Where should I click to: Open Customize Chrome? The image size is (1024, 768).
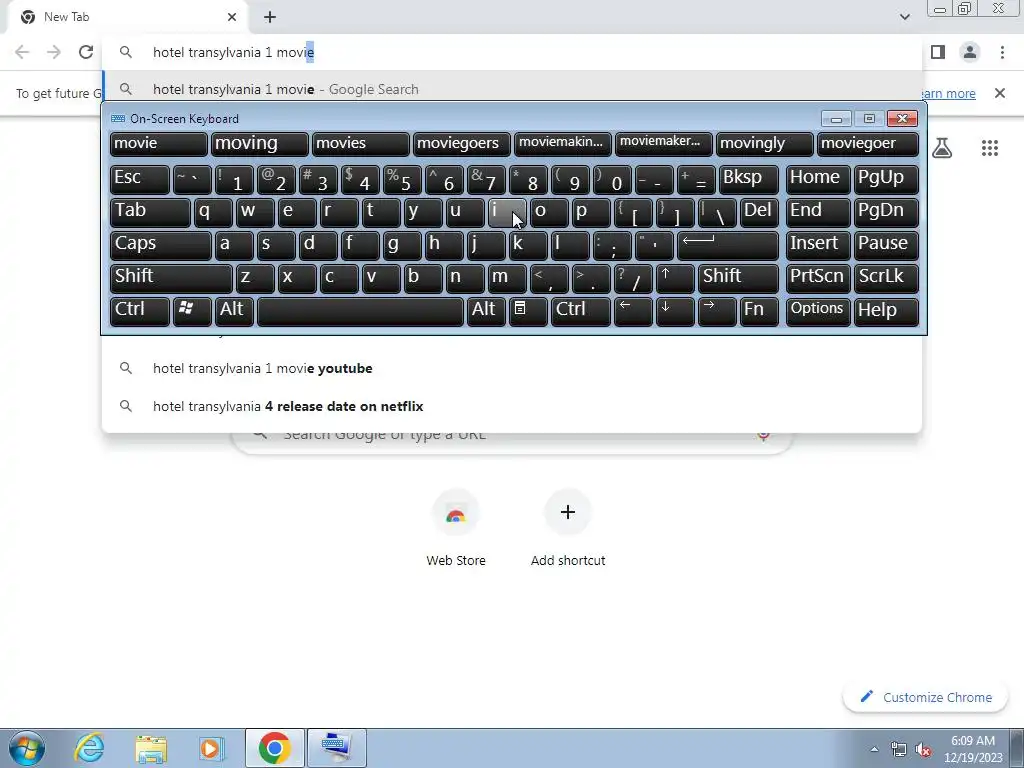(926, 697)
